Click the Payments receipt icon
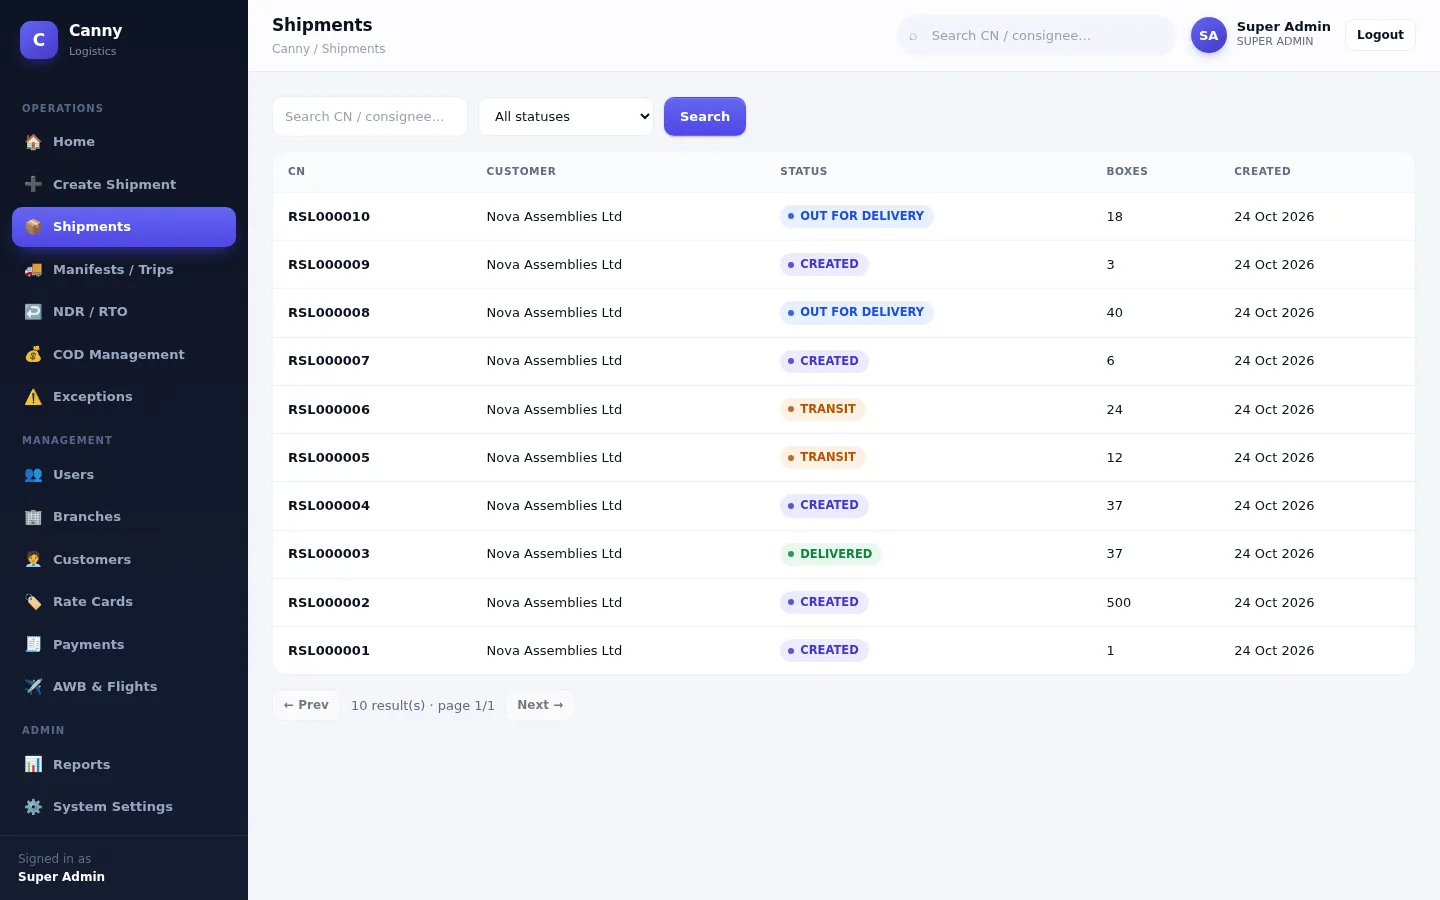 pos(33,645)
